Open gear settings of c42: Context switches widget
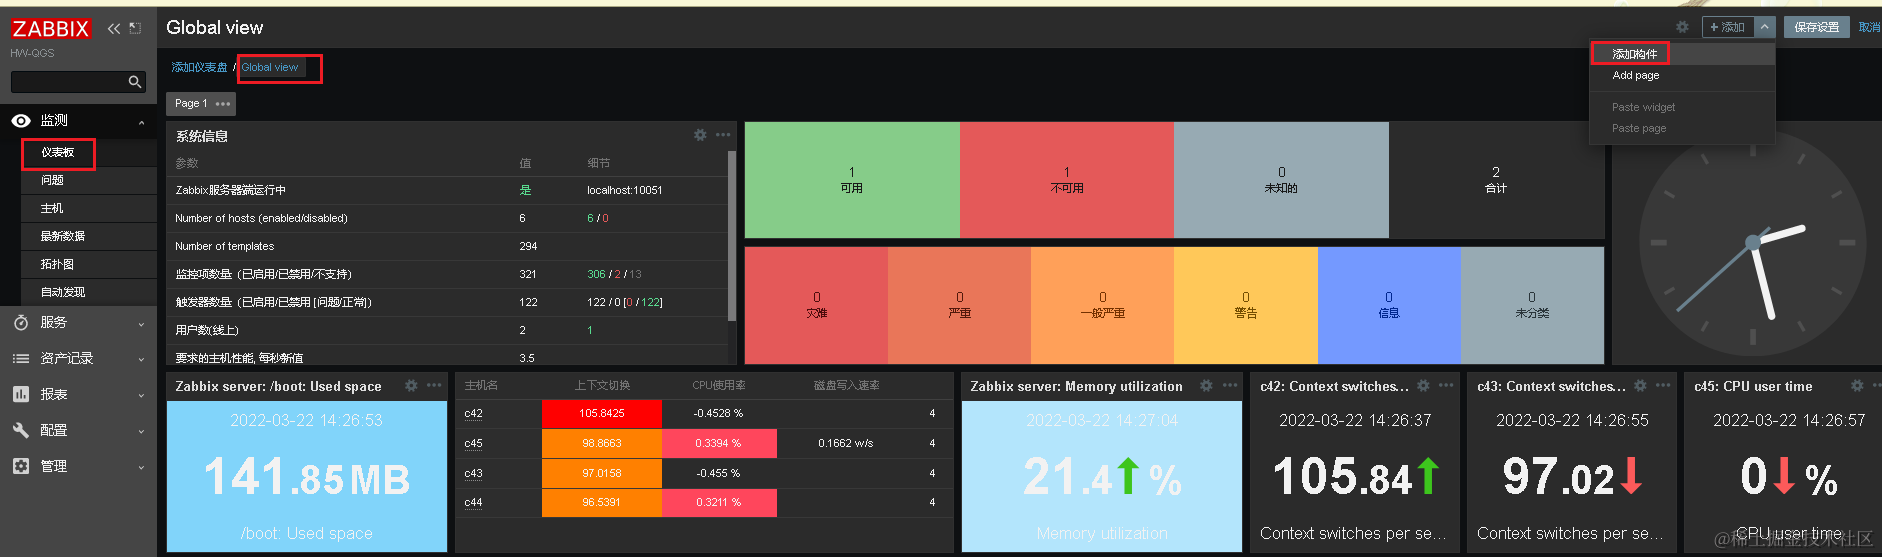Viewport: 1882px width, 557px height. [1423, 385]
